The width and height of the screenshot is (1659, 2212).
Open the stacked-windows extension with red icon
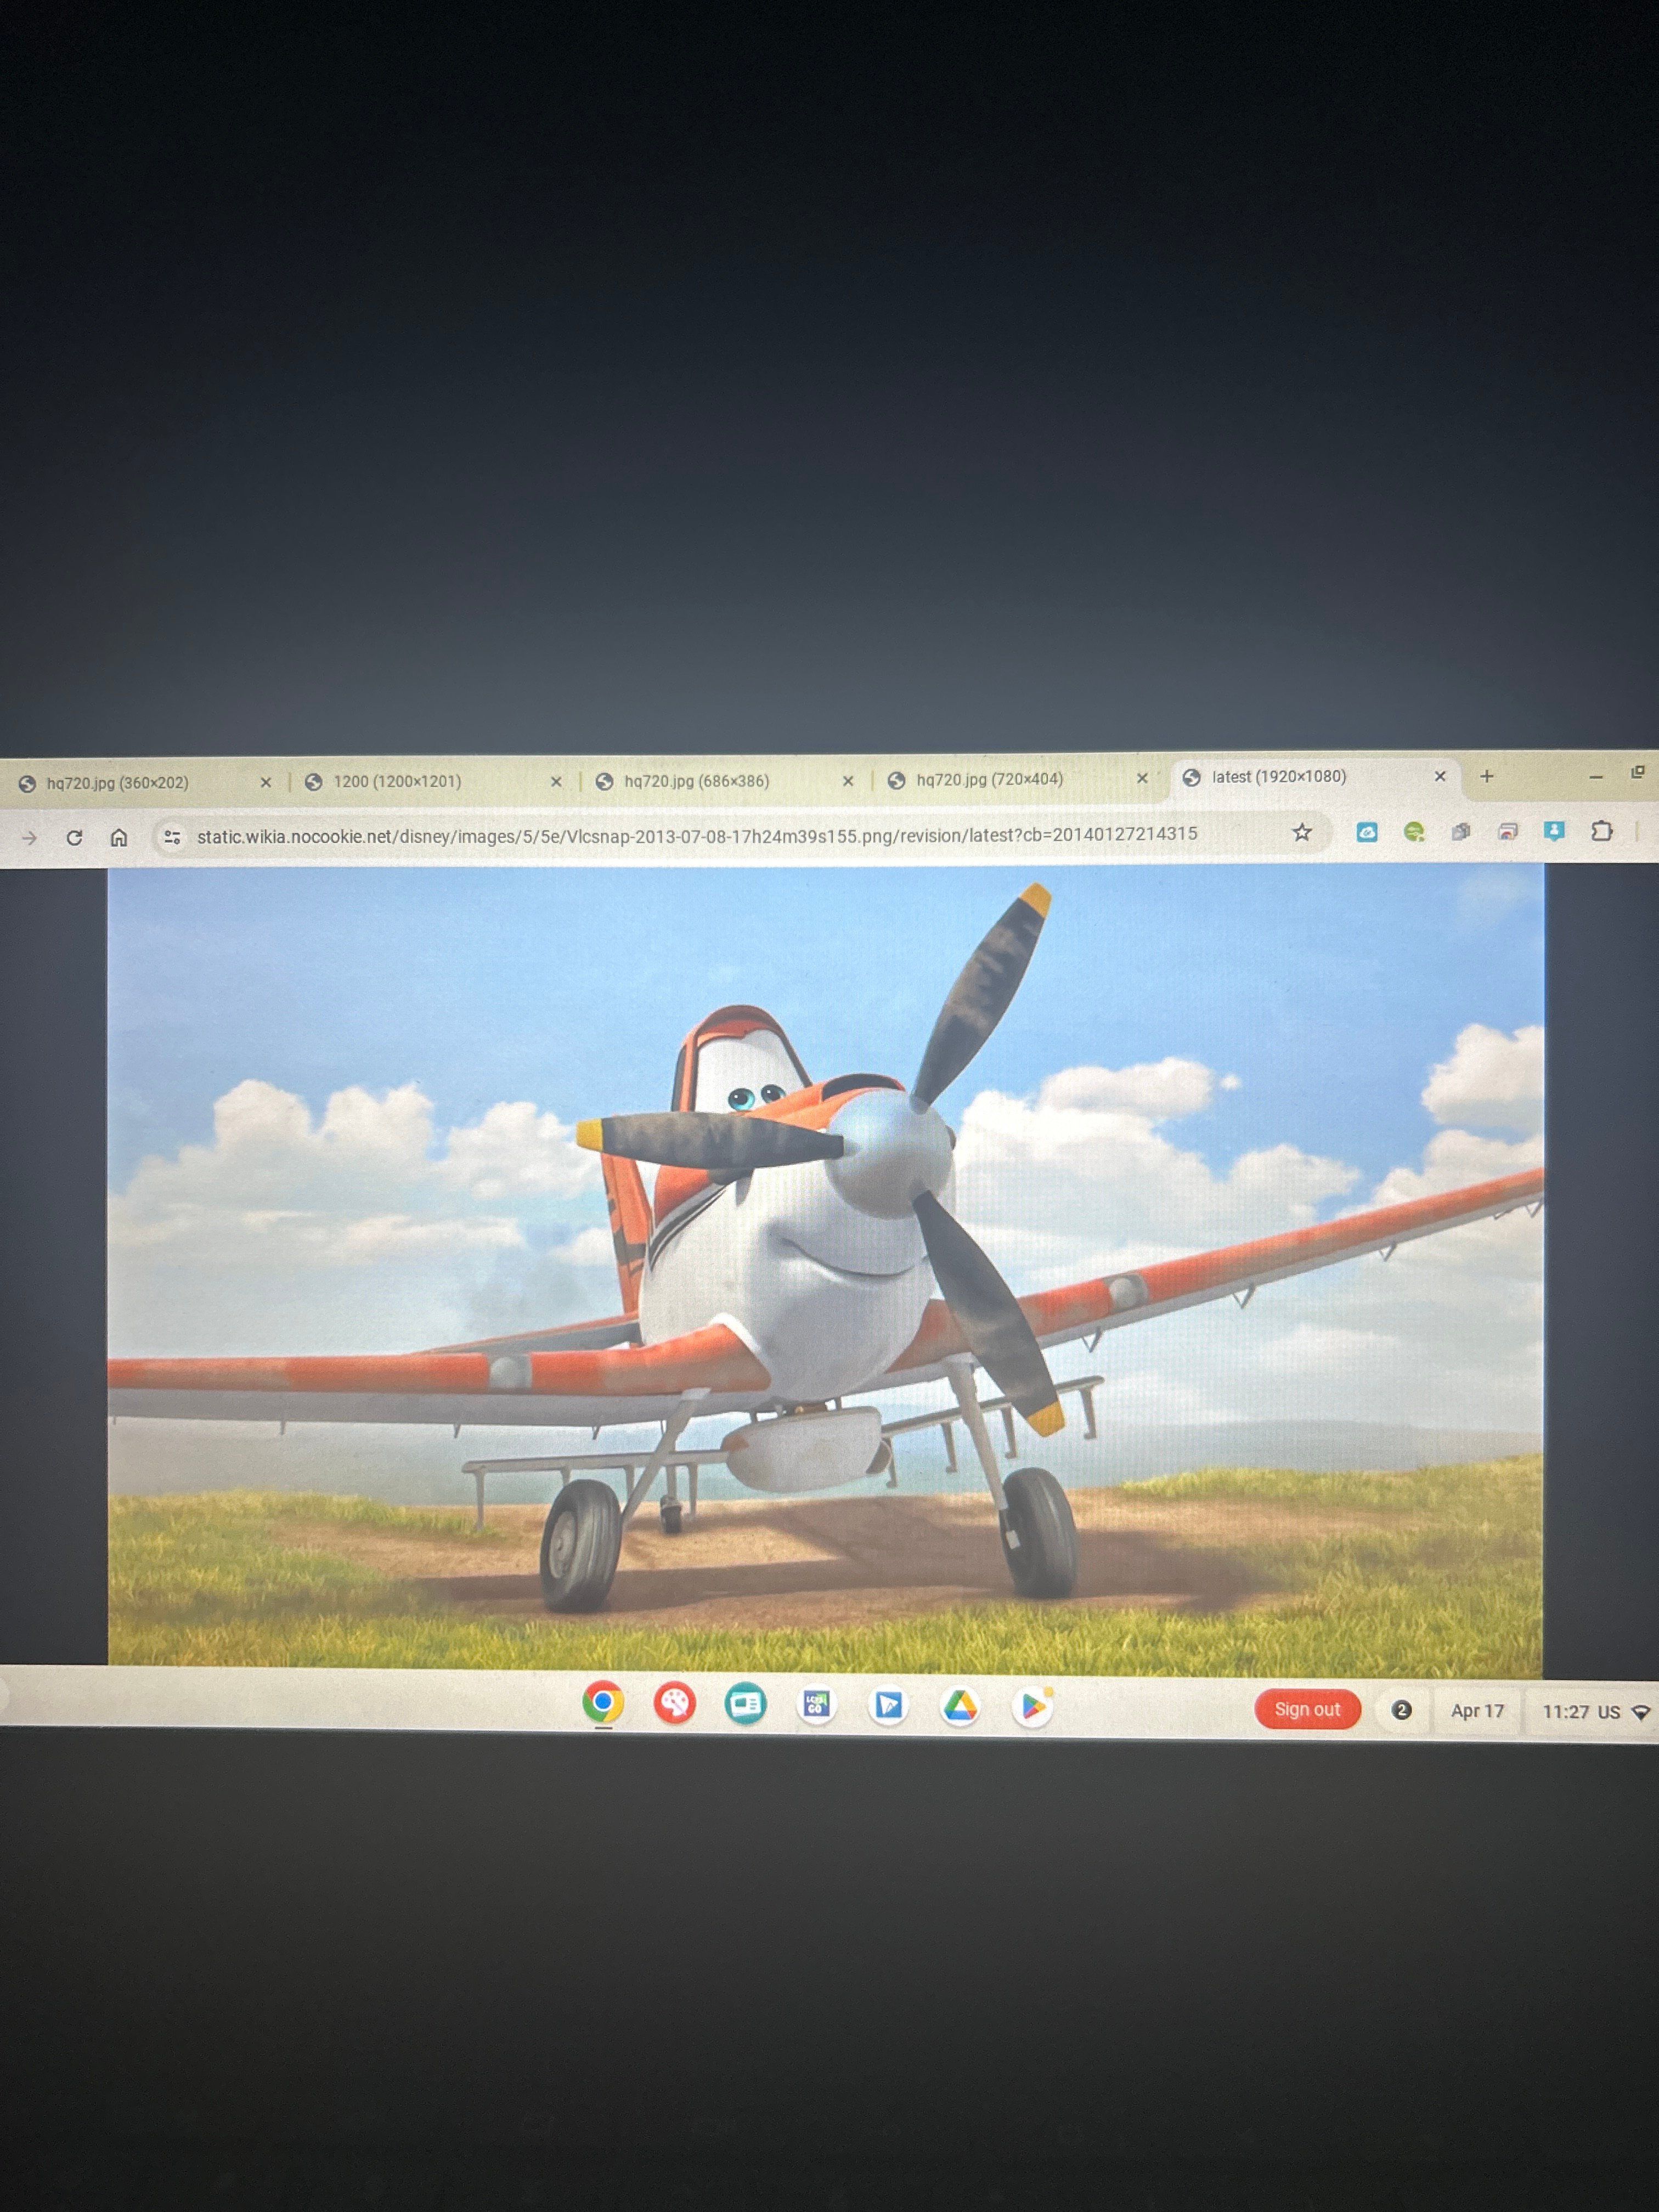point(1508,831)
